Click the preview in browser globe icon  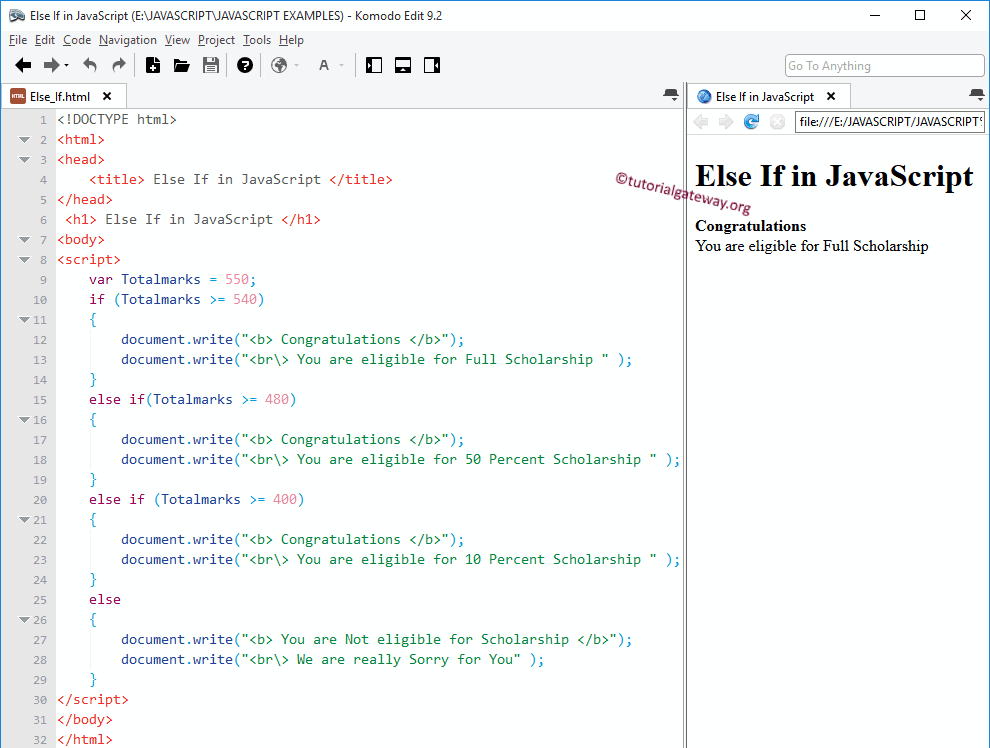pyautogui.click(x=279, y=66)
